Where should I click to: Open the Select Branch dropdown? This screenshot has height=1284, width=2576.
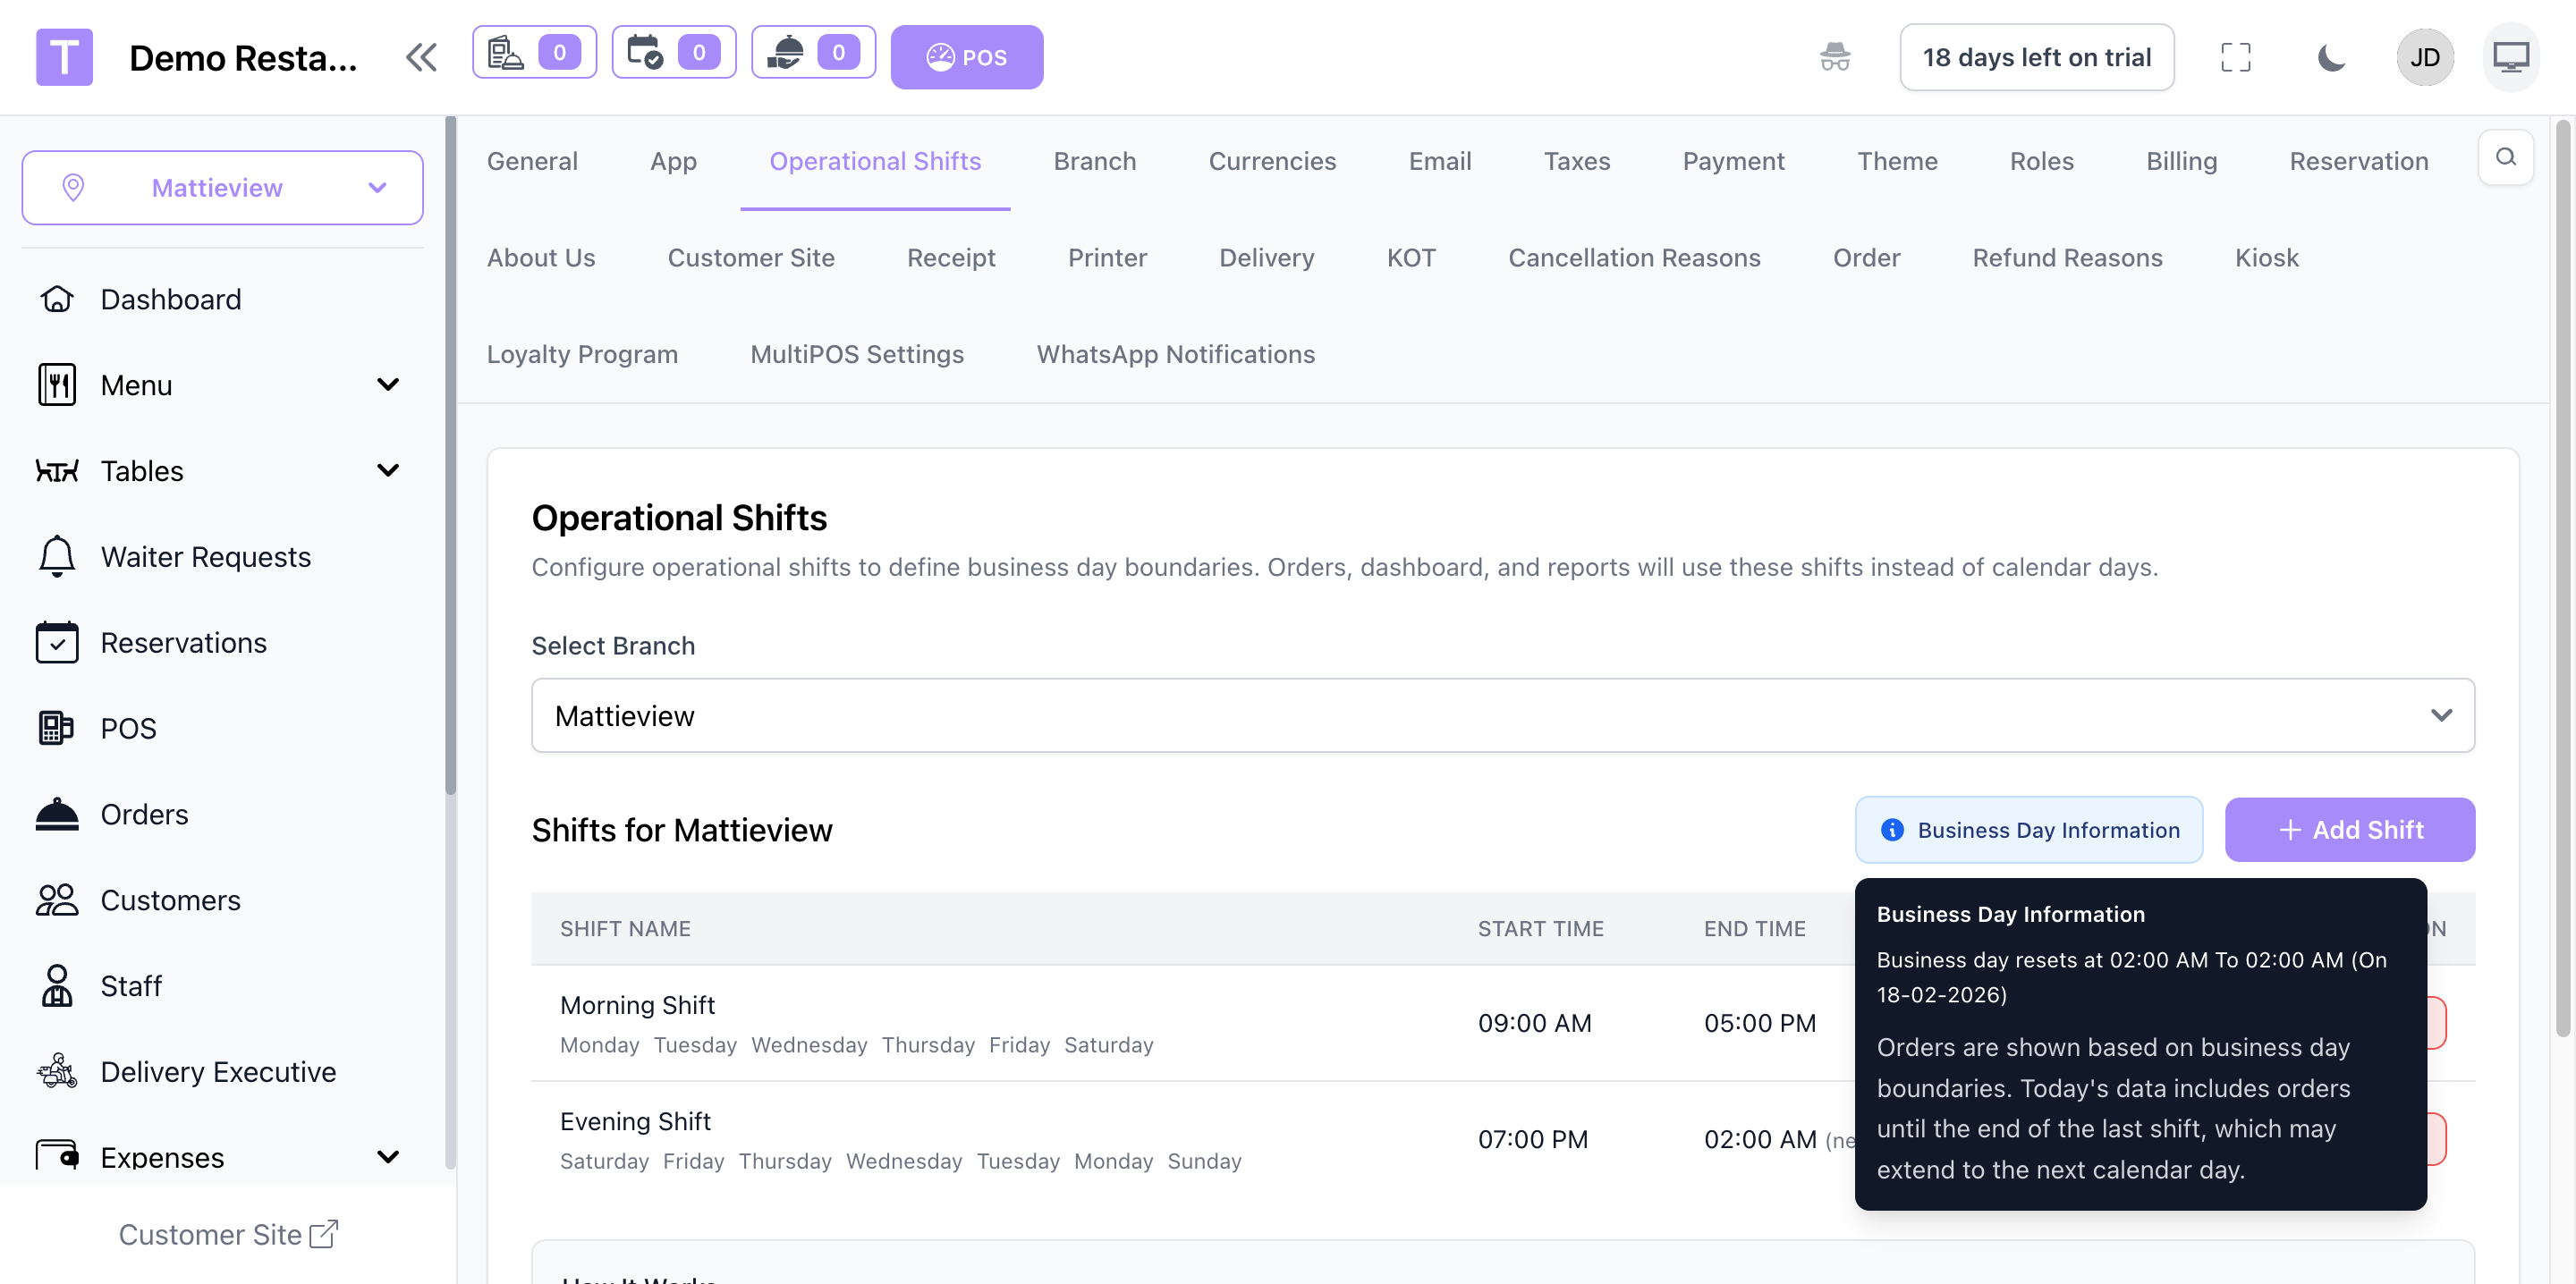click(x=1502, y=715)
